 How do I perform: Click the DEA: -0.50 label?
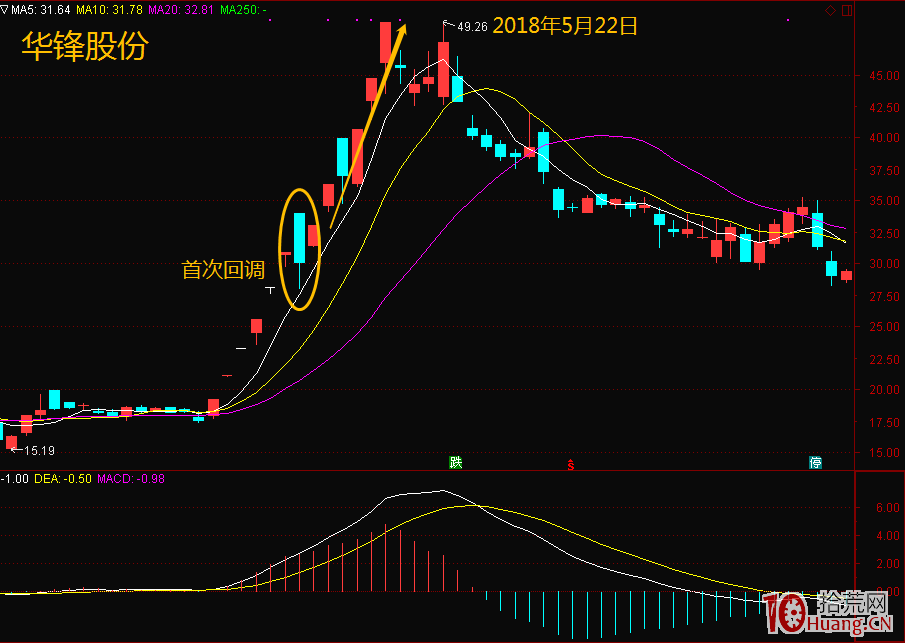[x=63, y=479]
